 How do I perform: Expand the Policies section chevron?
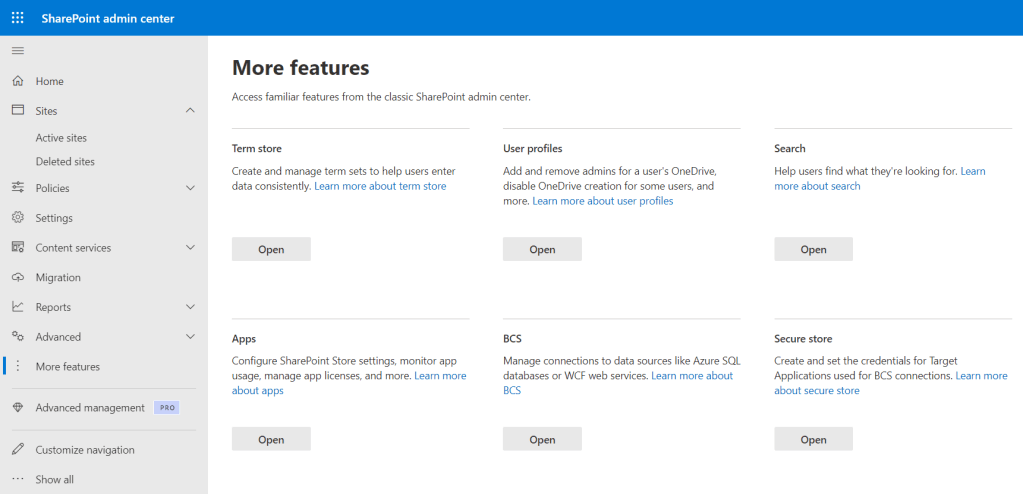coord(190,188)
